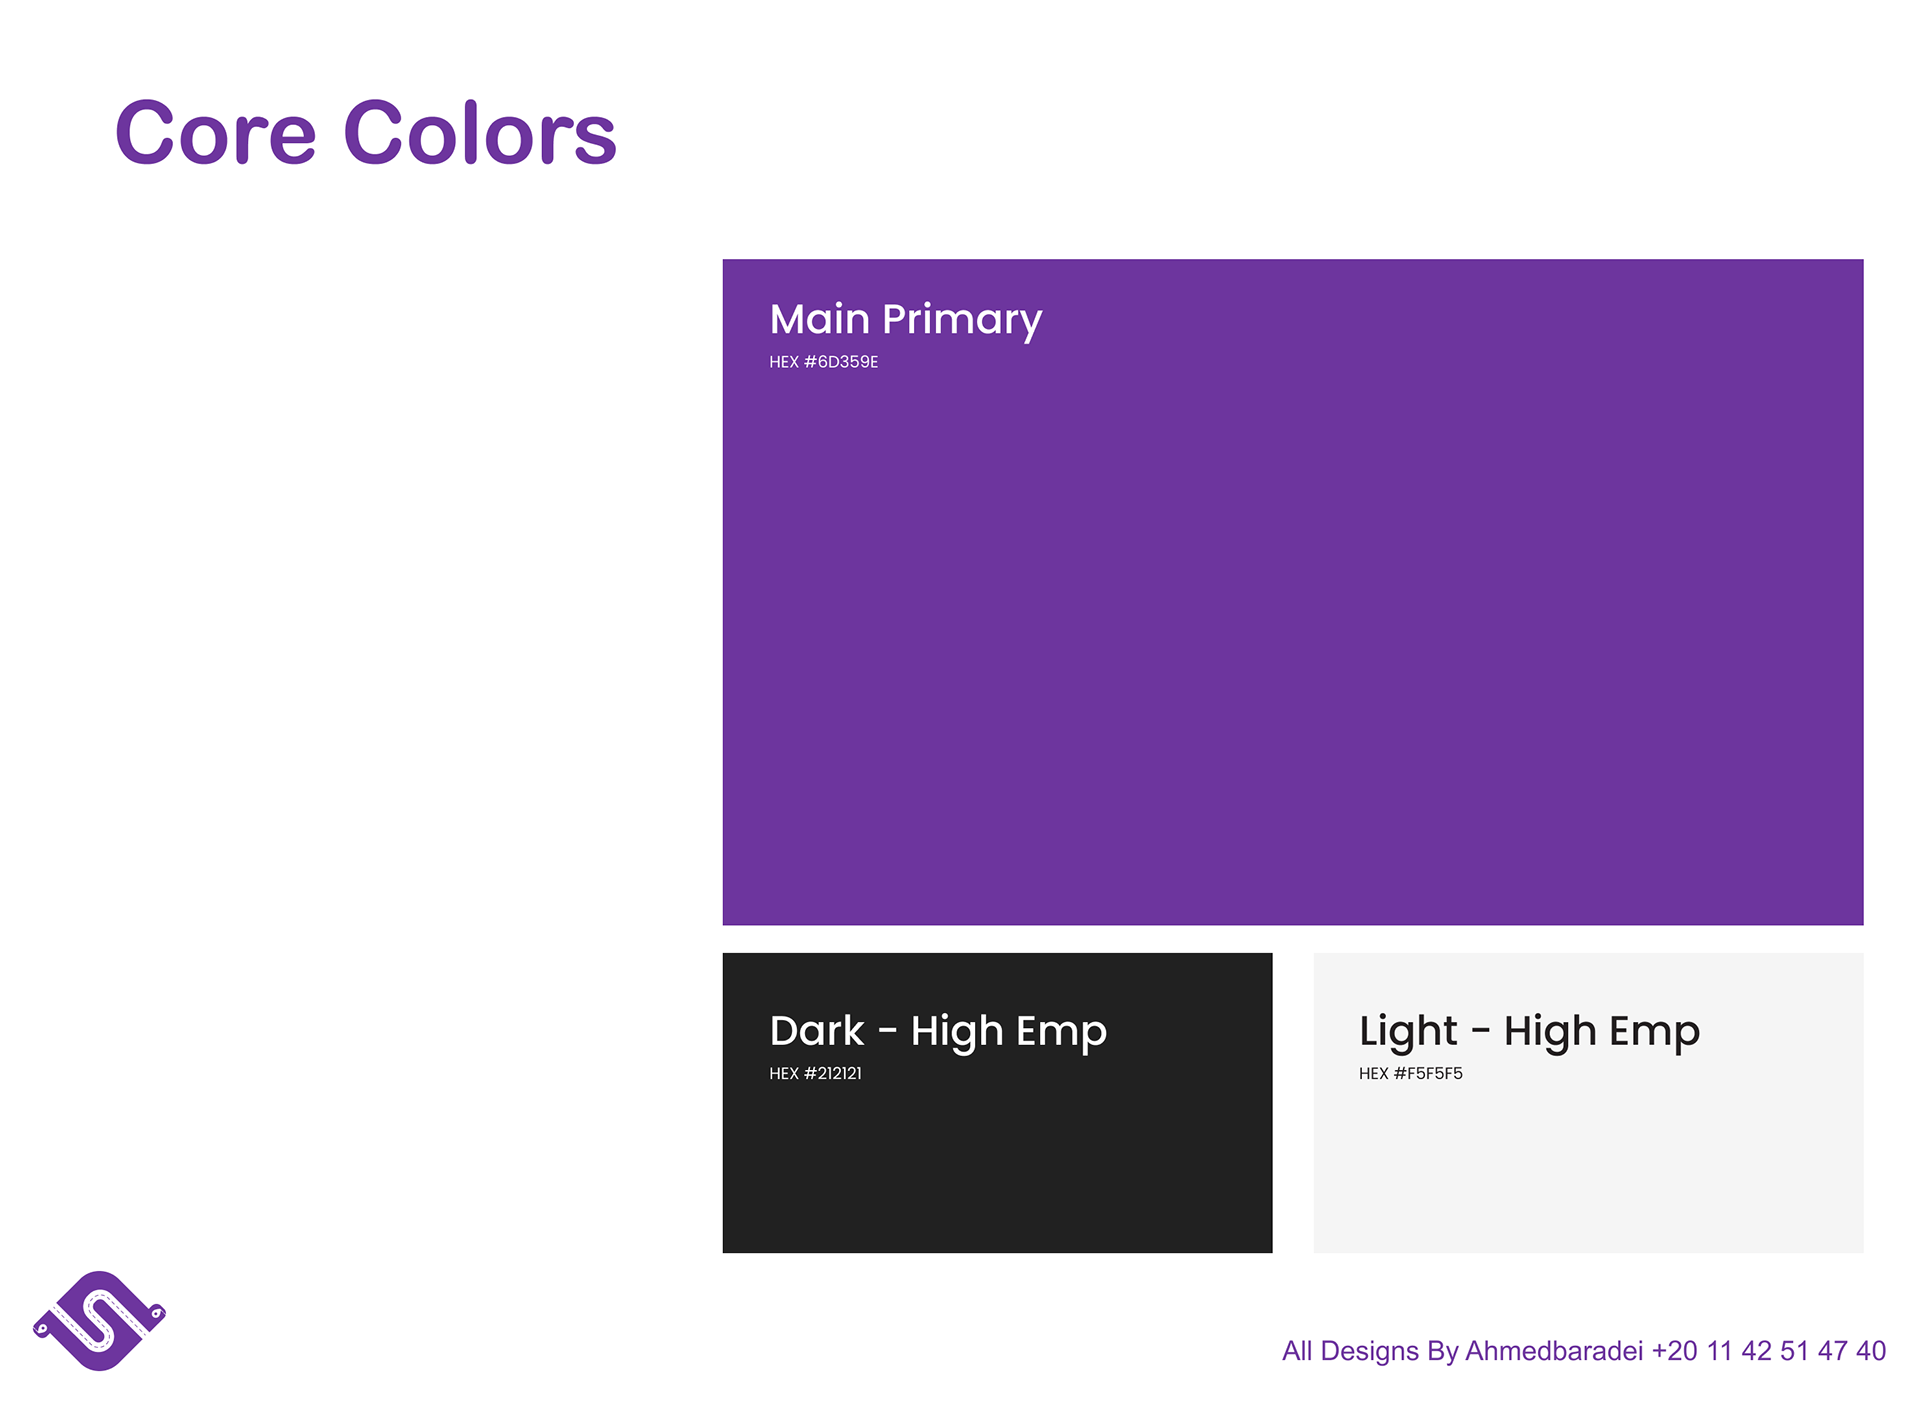Click the Ahmedbaradei name in footer
The image size is (1920, 1404).
pyautogui.click(x=1553, y=1351)
